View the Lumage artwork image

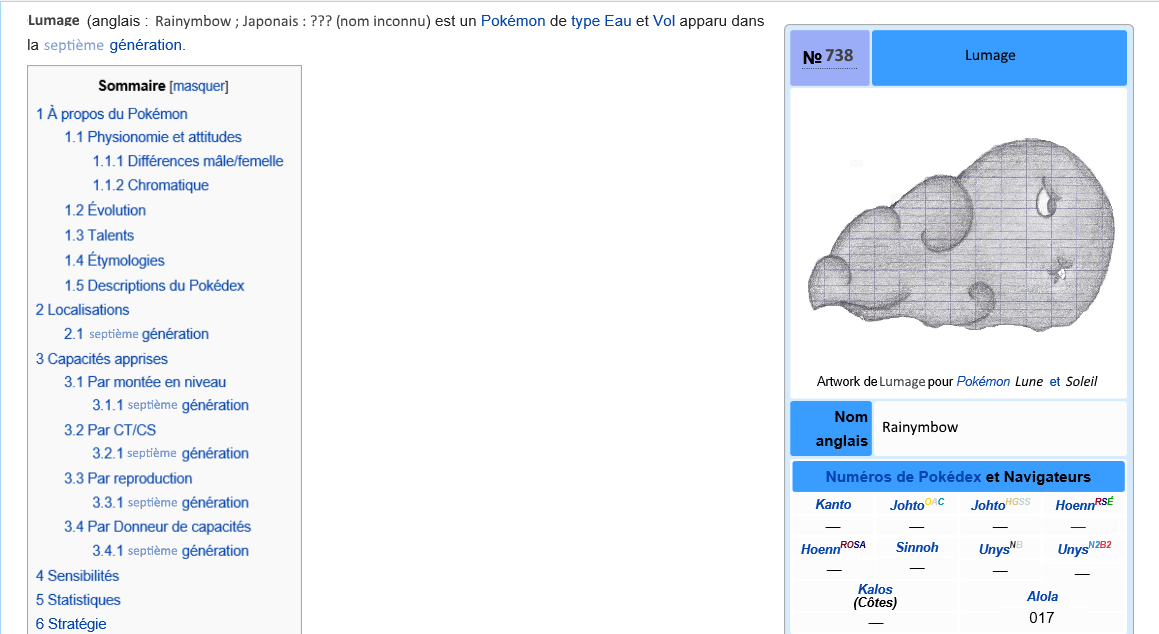(x=960, y=234)
